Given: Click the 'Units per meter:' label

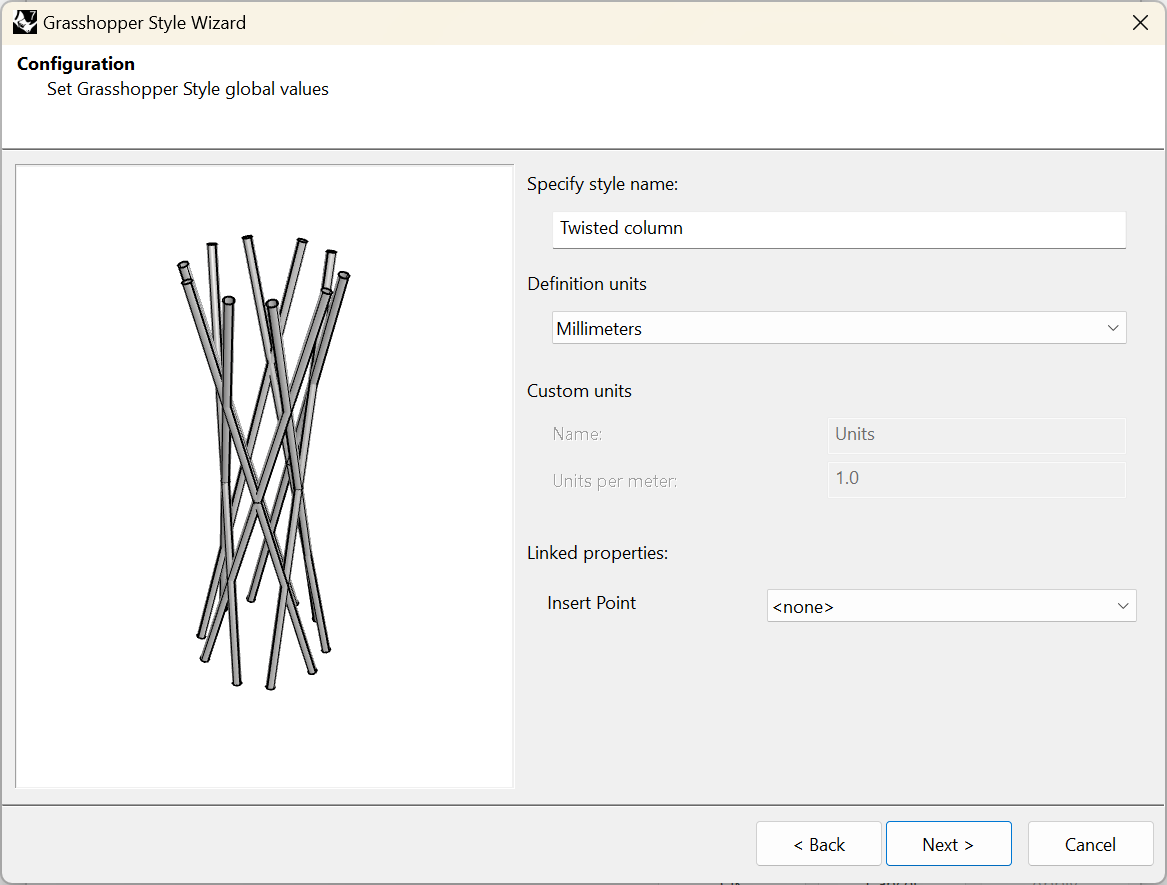Looking at the screenshot, I should tap(615, 482).
